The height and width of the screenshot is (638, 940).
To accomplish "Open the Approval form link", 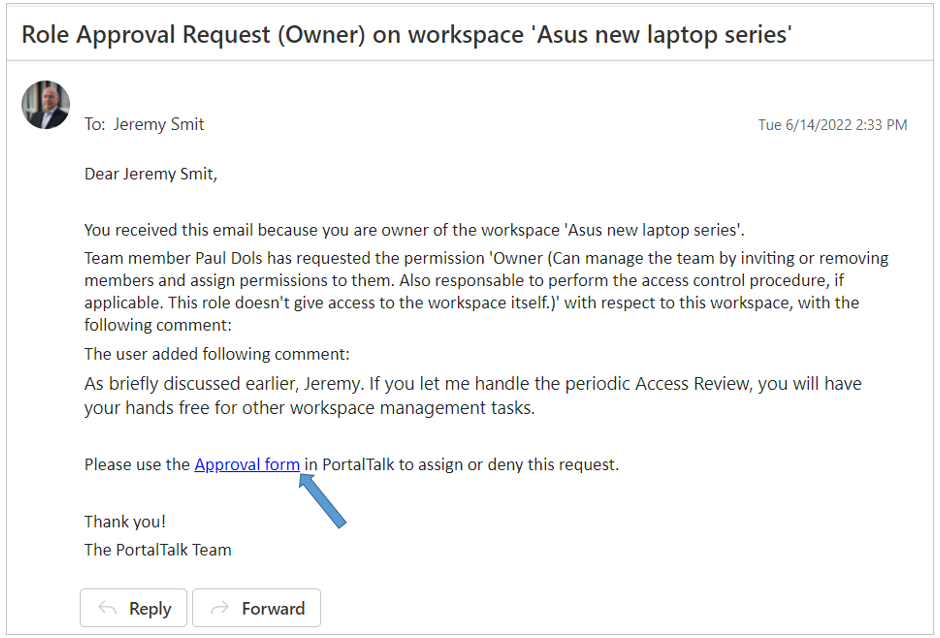I will pos(247,465).
